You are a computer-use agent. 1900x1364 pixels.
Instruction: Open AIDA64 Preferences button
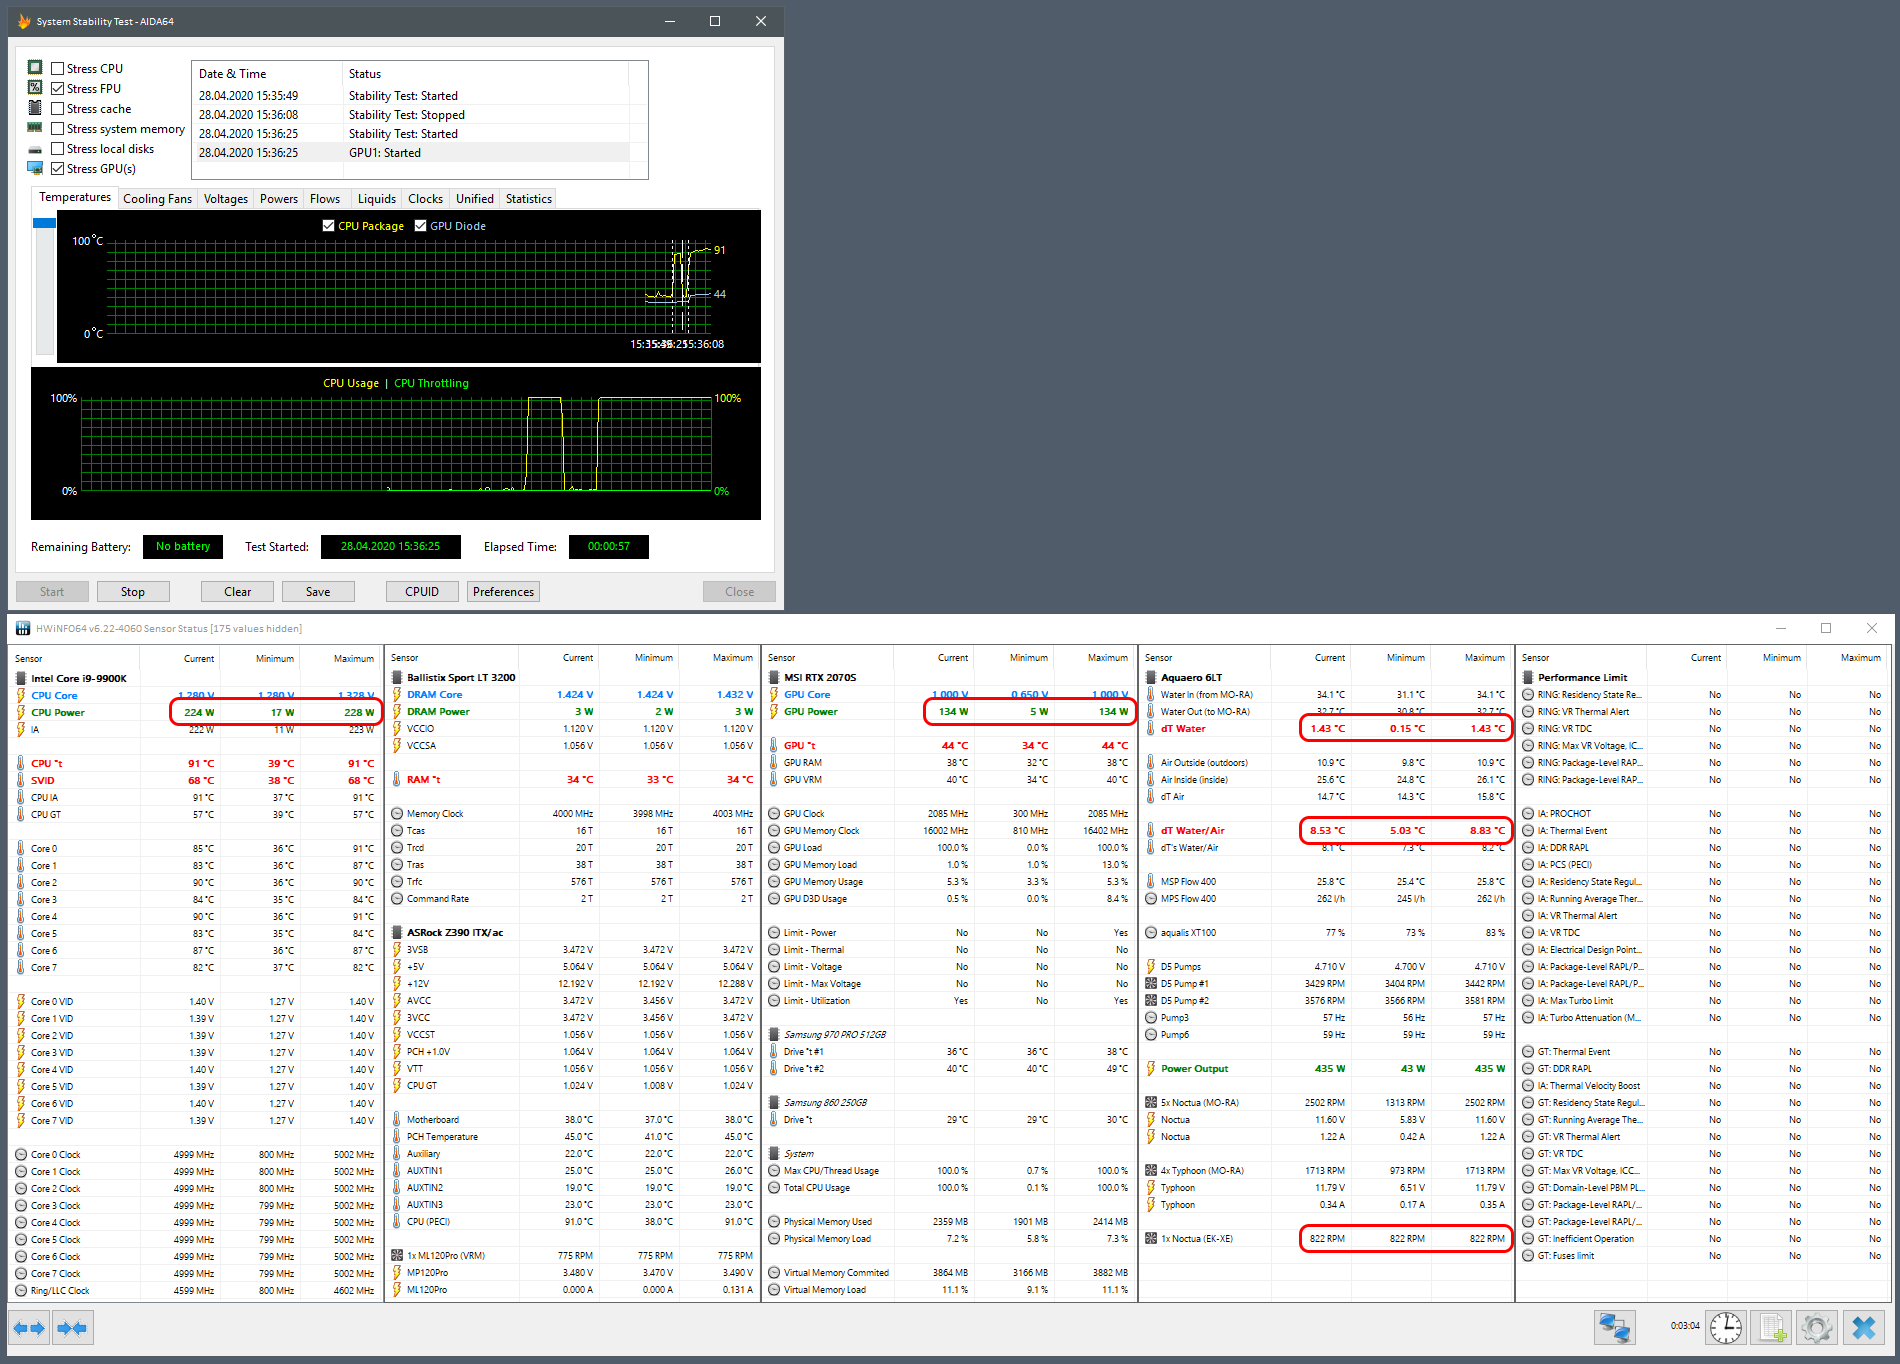504,591
